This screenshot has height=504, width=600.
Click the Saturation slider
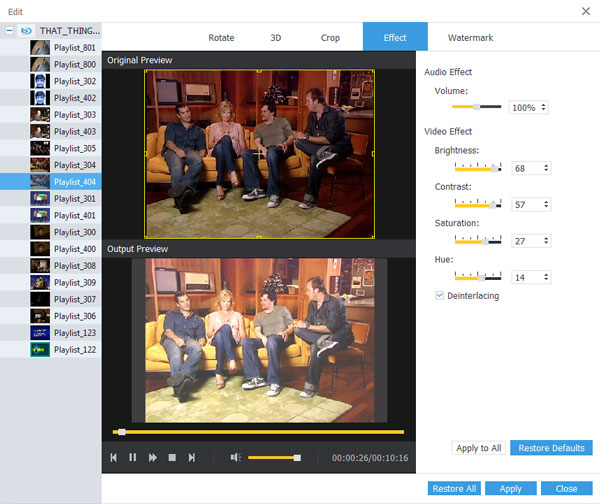[478, 240]
